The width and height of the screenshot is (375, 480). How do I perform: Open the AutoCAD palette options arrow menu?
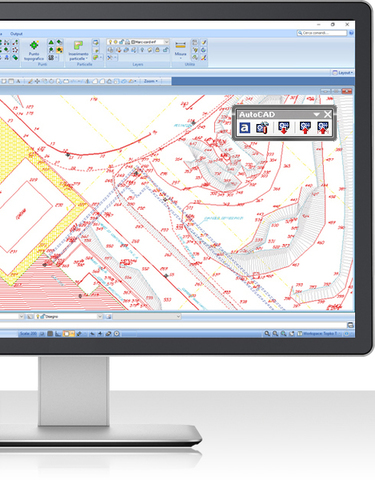316,114
